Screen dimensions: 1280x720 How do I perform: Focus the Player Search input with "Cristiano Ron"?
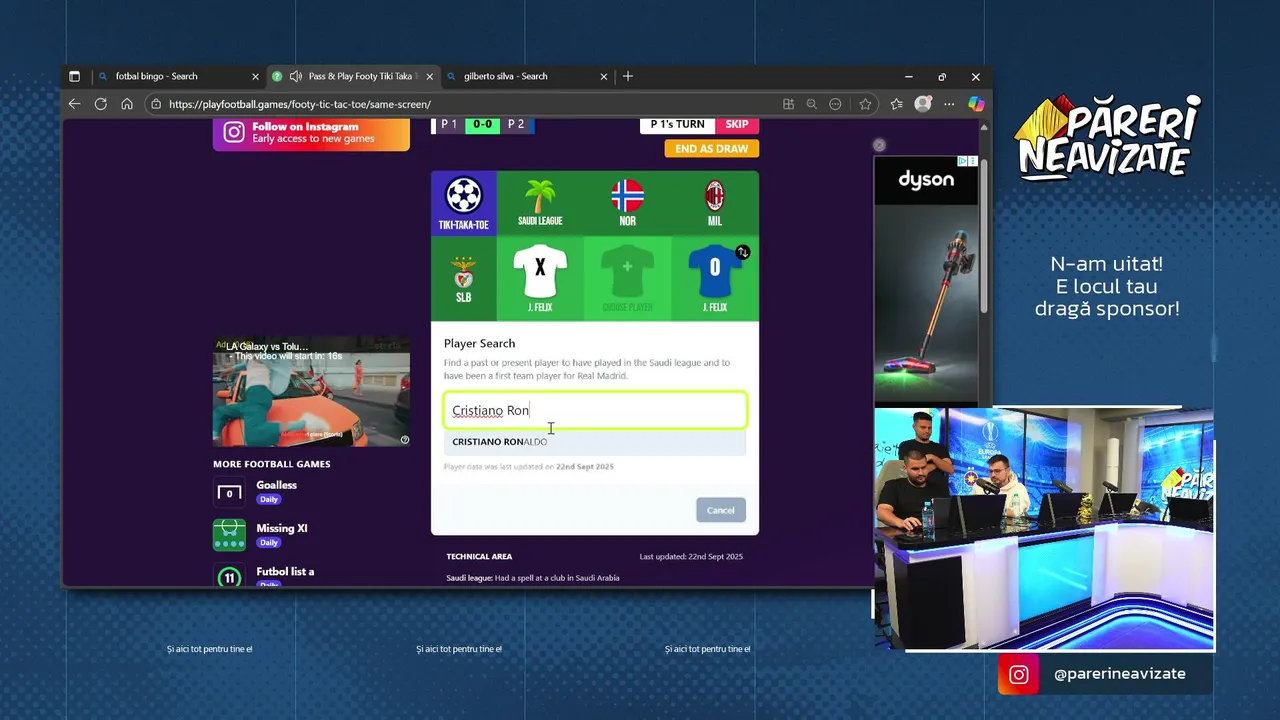click(x=595, y=410)
